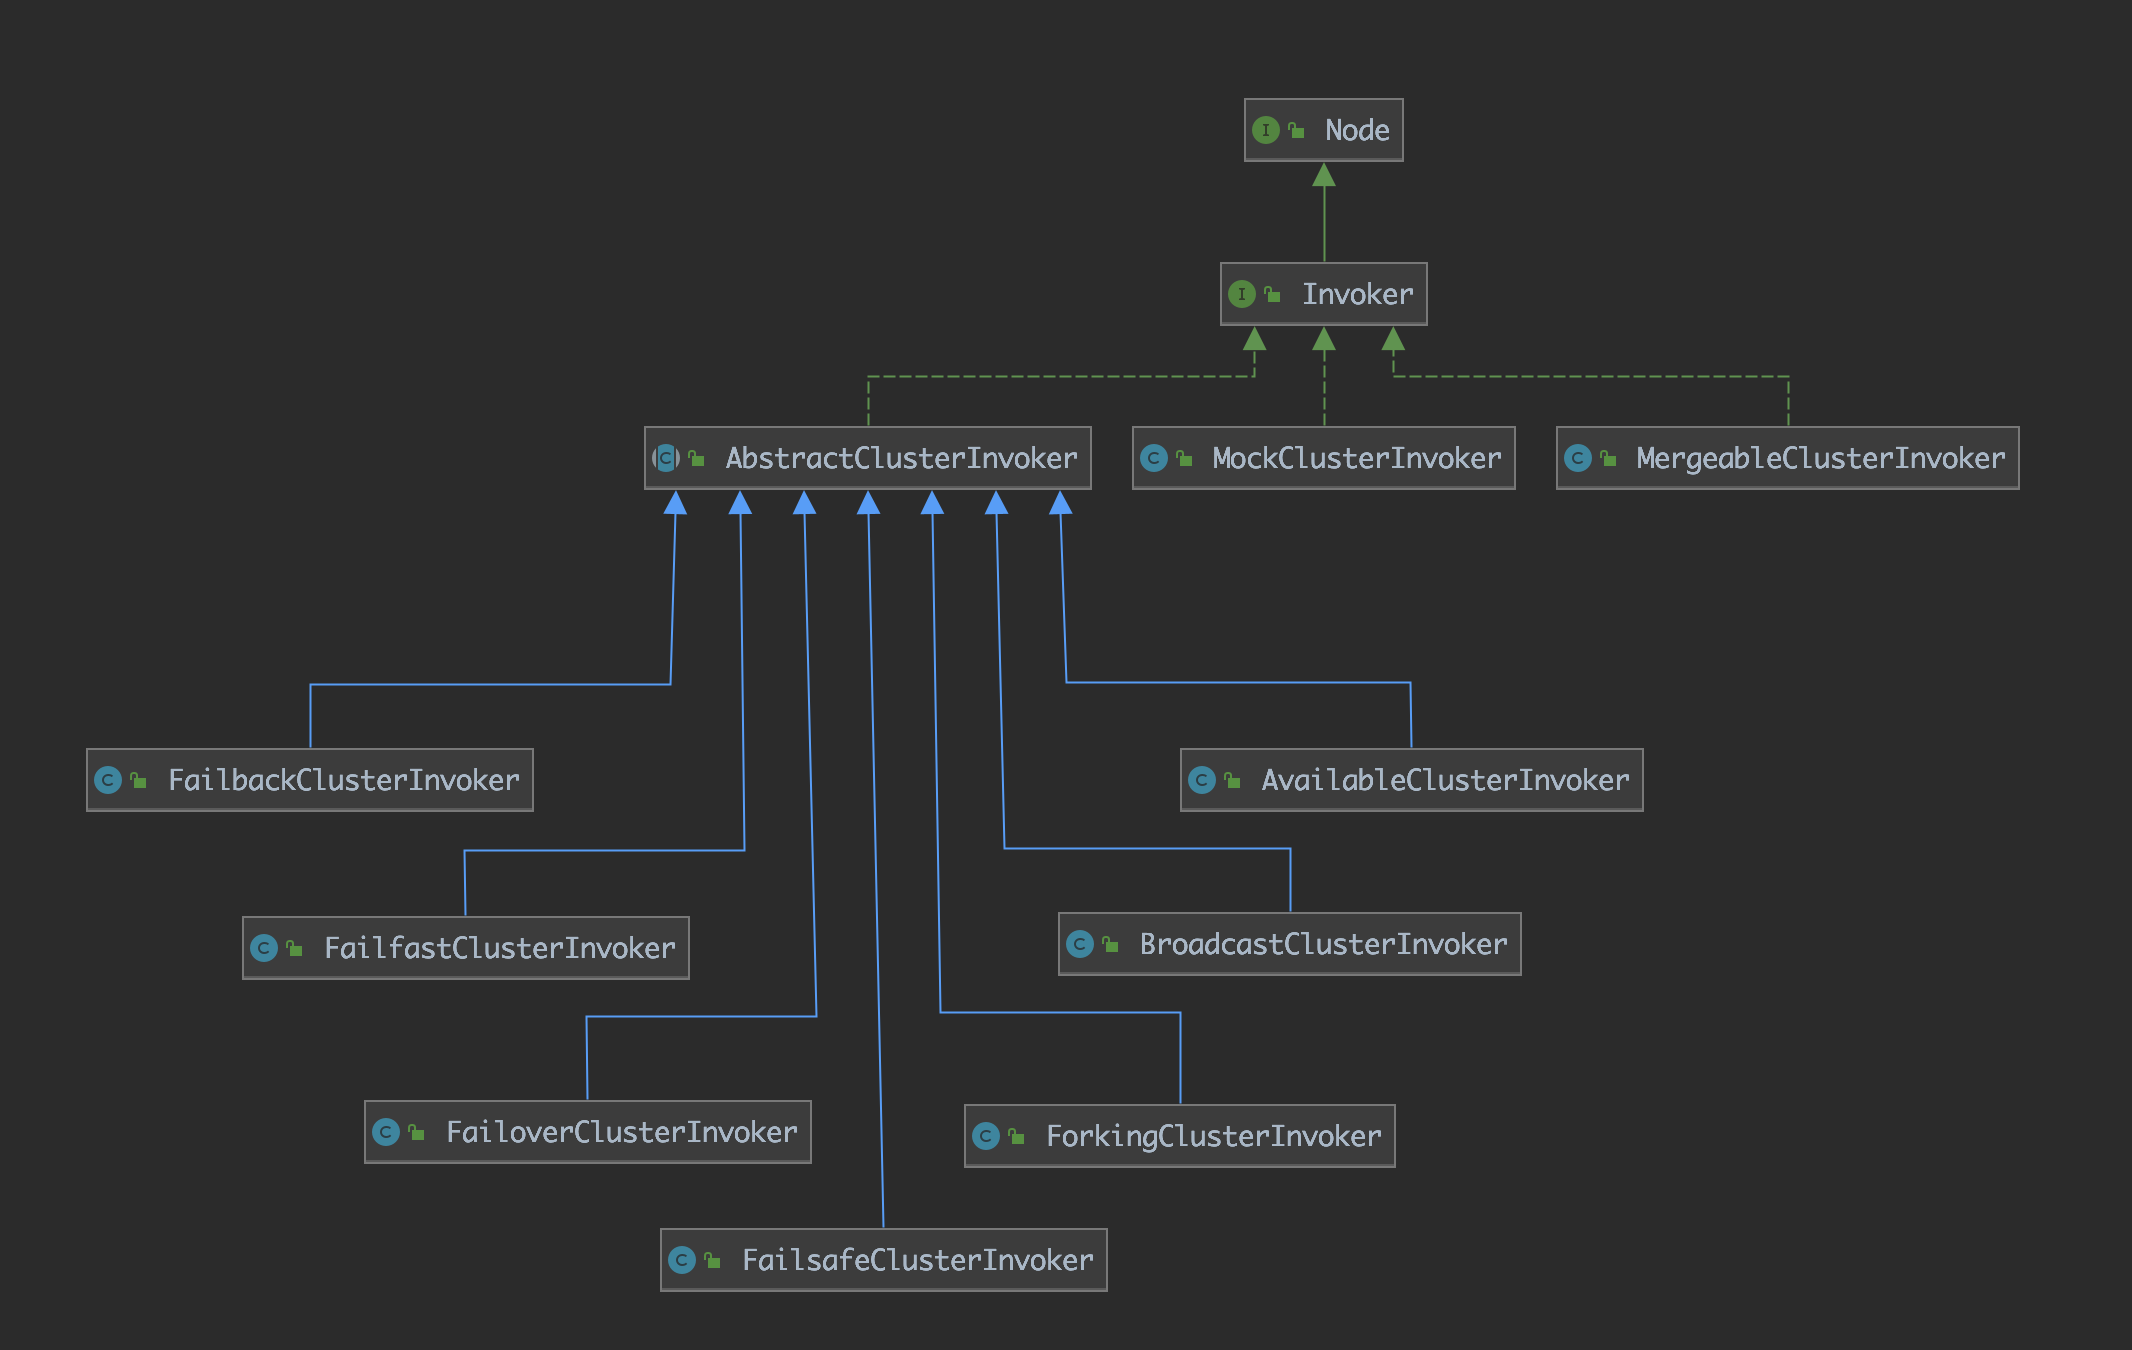Screen dimensions: 2132x1350
Task: Click abstract class icon of AbstractClusterInvoker
Action: 666,458
